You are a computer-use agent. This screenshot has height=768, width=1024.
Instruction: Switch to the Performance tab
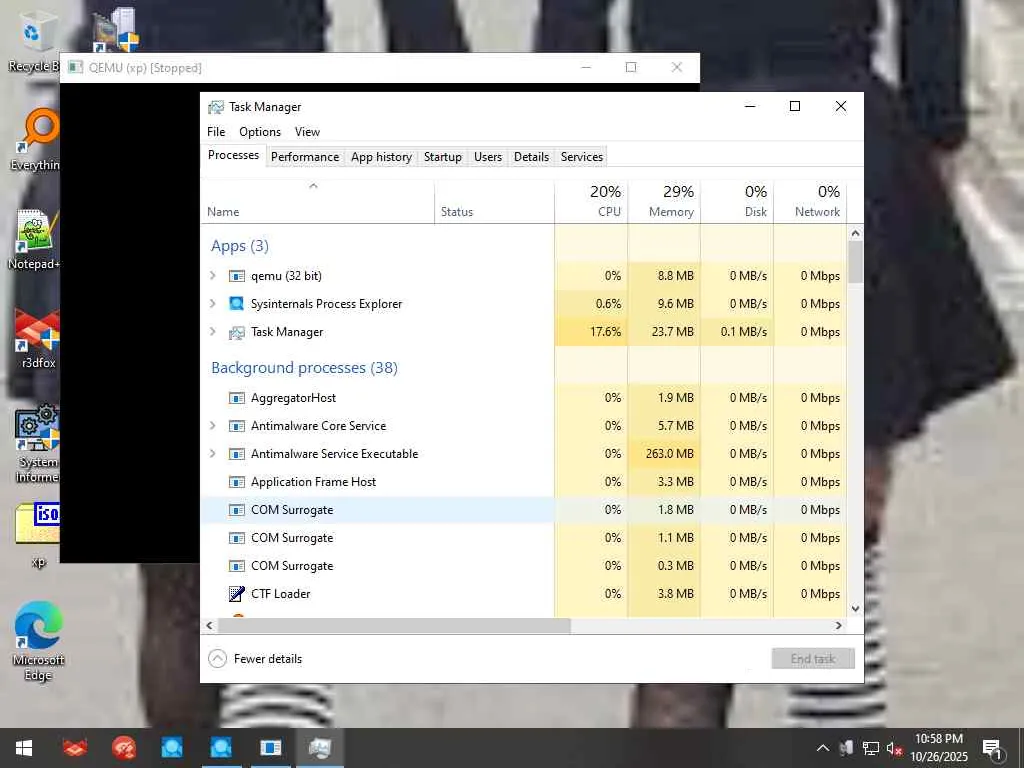click(x=305, y=157)
